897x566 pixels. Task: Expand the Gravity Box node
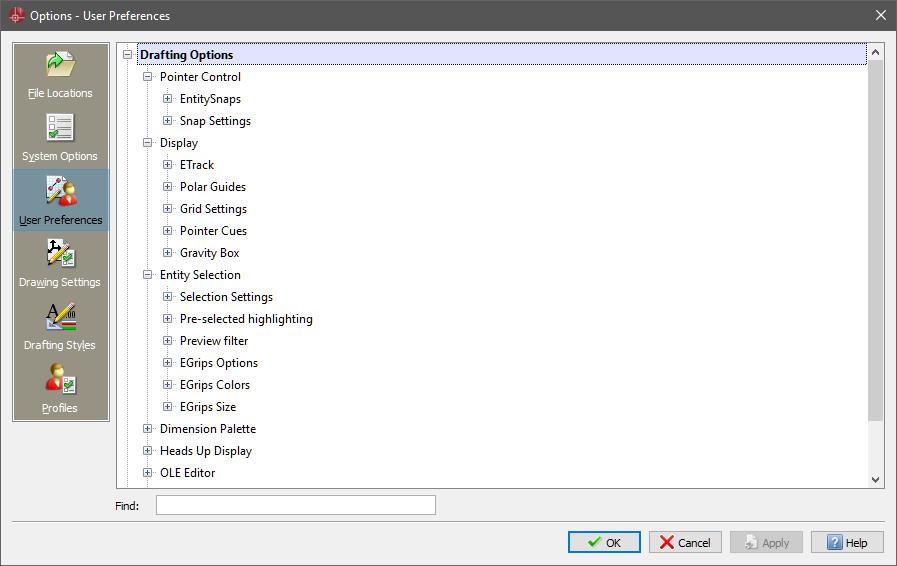168,252
